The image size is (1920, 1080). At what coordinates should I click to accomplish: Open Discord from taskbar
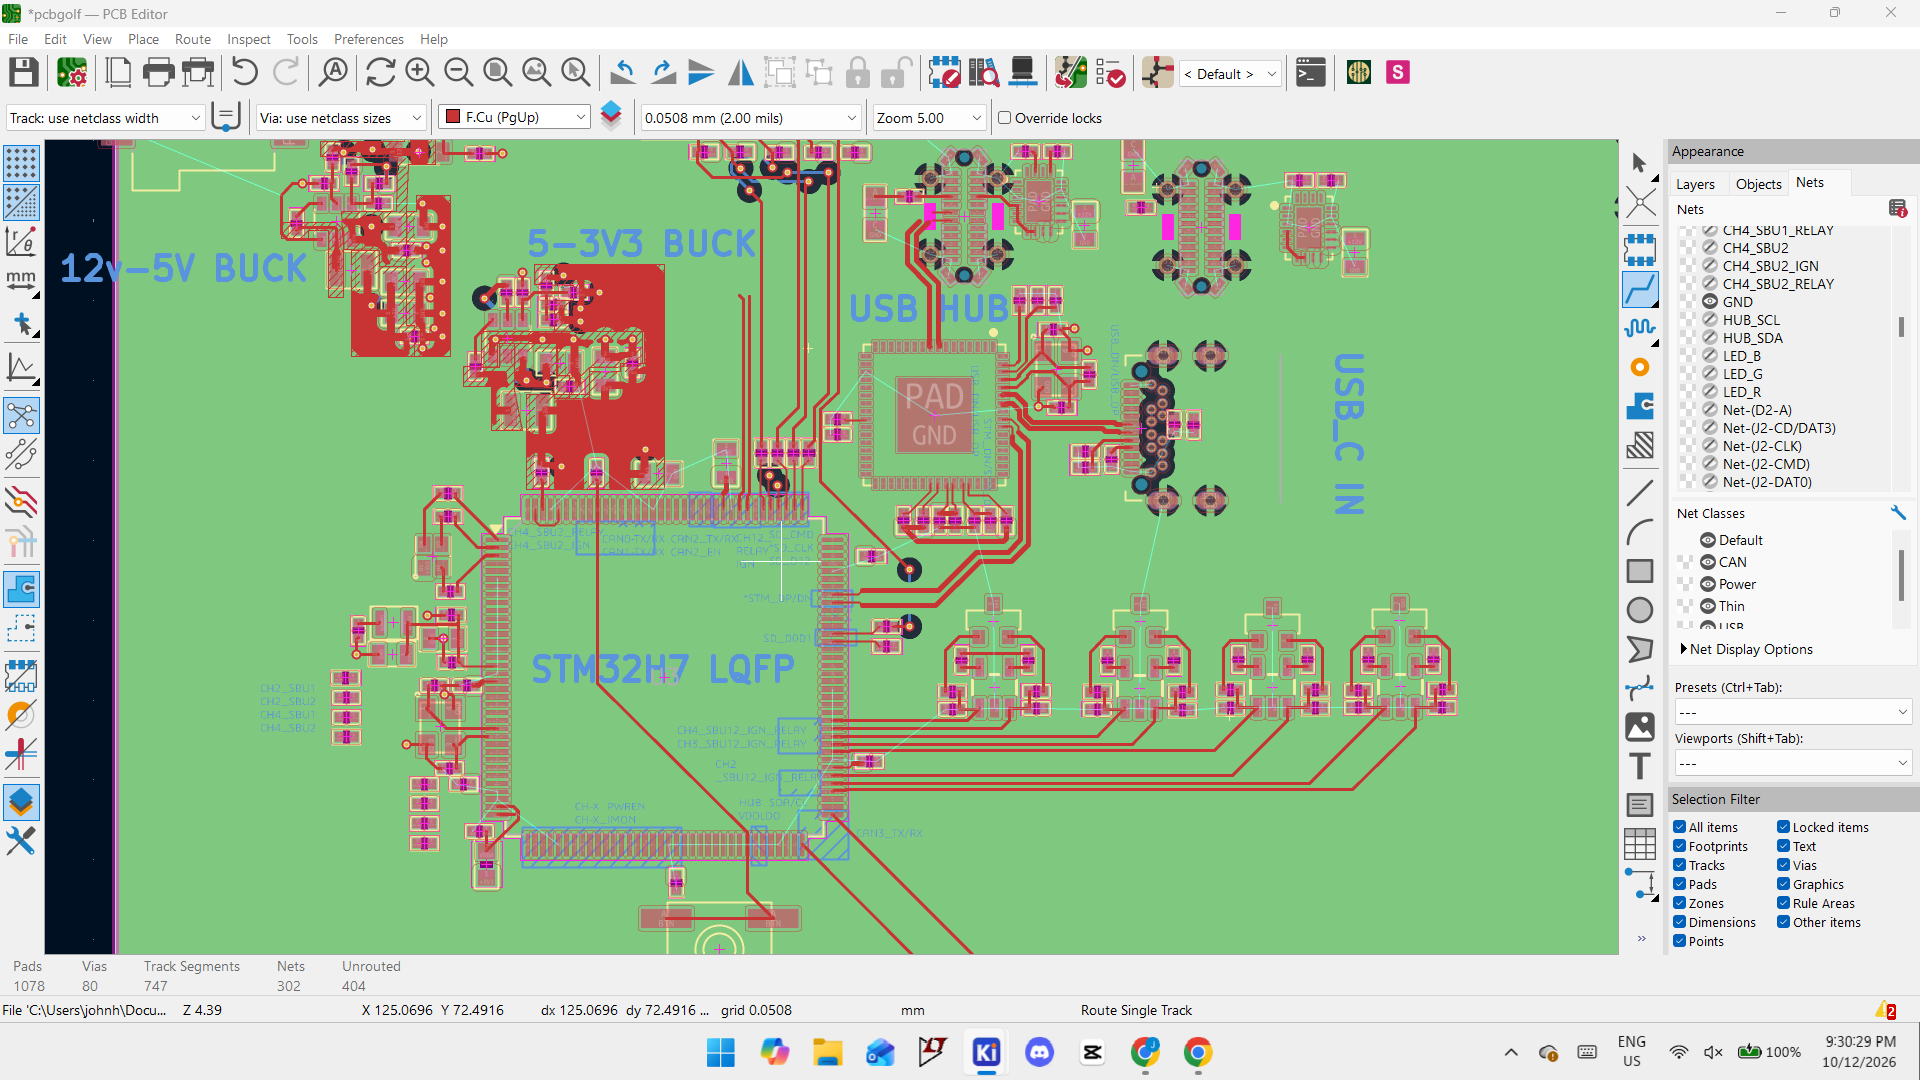coord(1040,1052)
